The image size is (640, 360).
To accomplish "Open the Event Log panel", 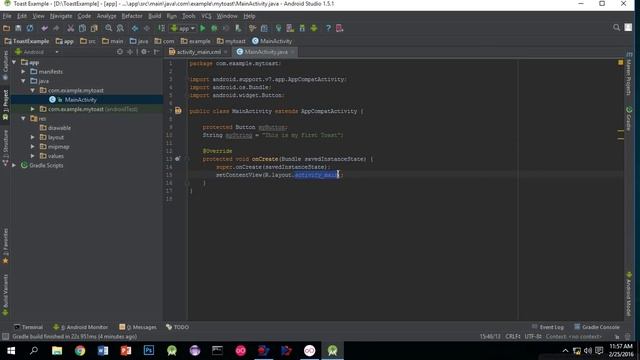I will [x=548, y=327].
